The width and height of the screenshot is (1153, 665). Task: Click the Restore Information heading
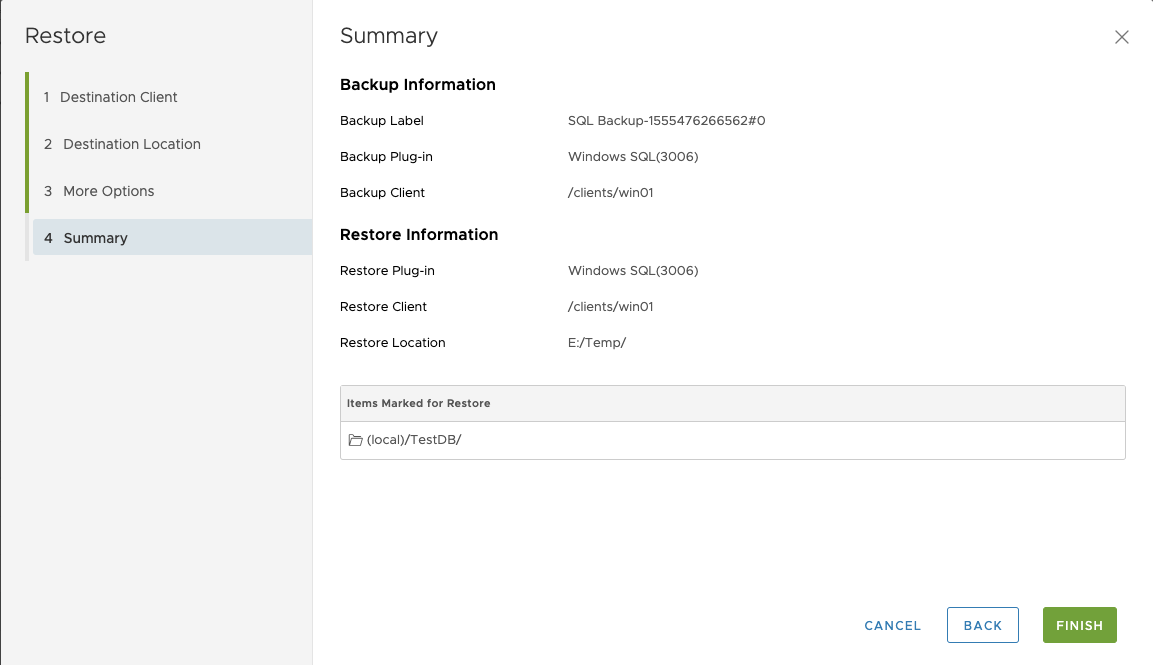click(419, 234)
